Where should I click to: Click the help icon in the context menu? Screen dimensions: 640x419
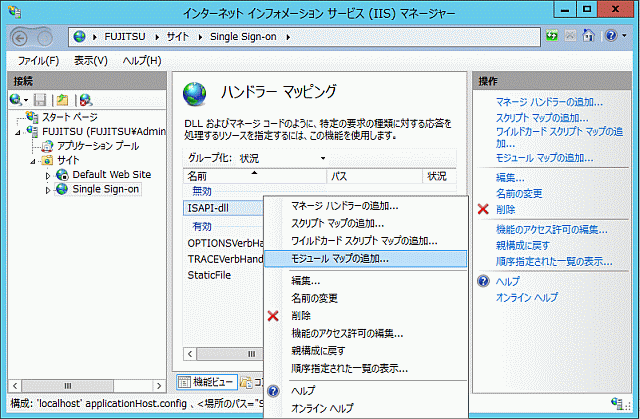click(273, 391)
